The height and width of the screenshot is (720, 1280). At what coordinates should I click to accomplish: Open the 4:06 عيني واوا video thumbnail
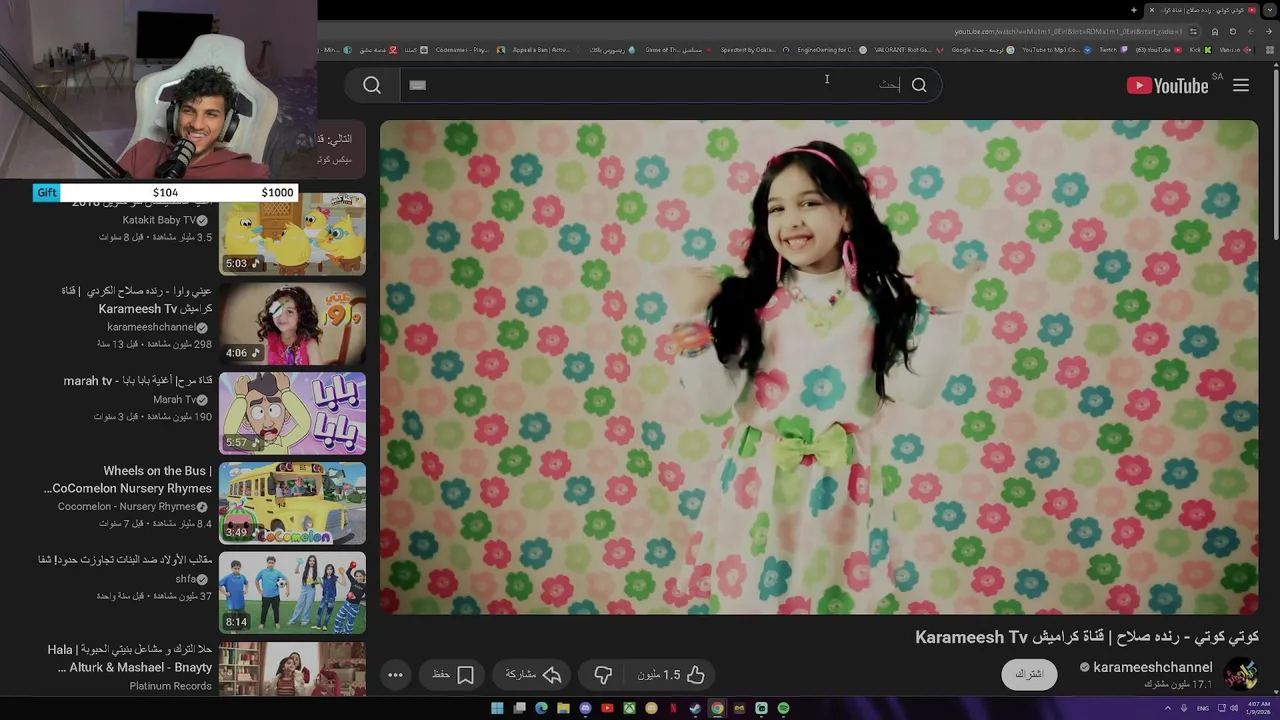pos(292,324)
